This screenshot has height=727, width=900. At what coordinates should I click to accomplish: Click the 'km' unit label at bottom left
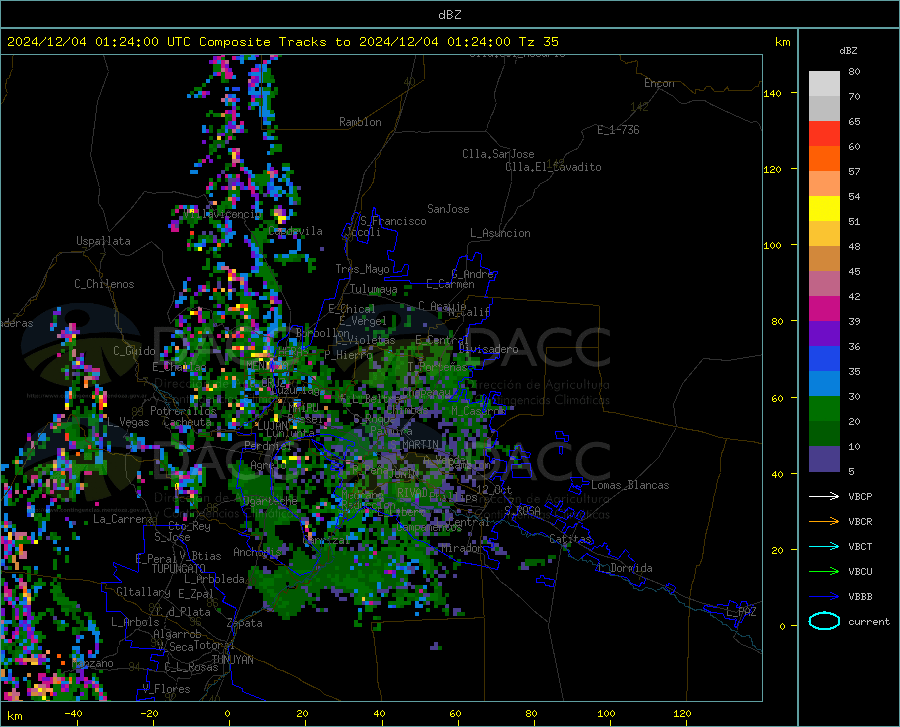click(14, 716)
